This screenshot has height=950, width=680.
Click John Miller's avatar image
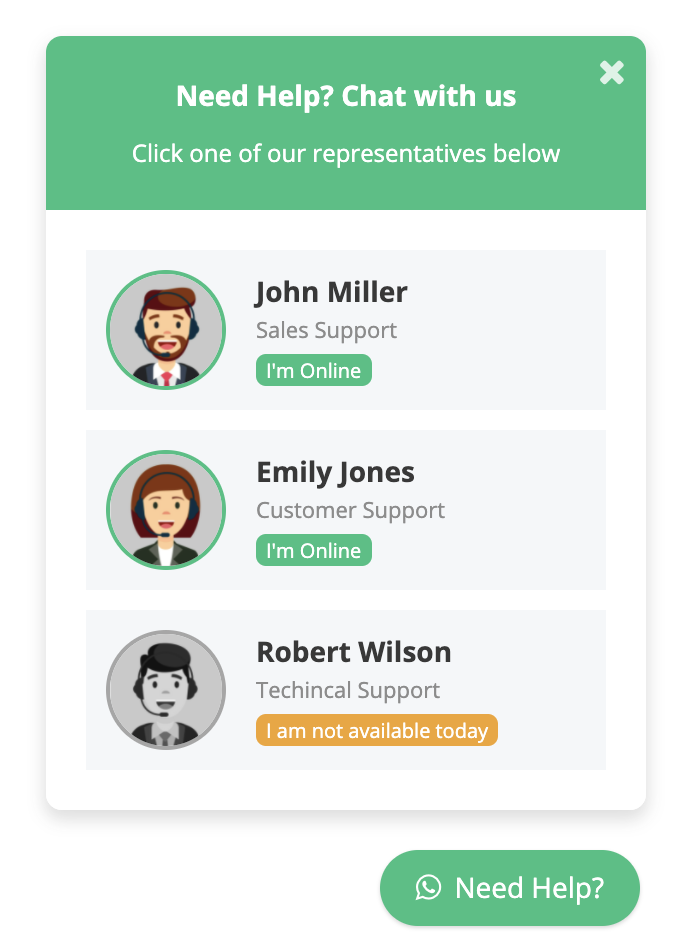tap(166, 330)
